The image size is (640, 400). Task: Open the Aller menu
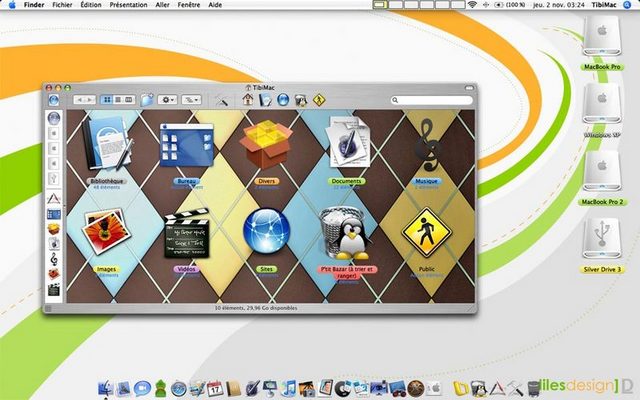click(162, 5)
